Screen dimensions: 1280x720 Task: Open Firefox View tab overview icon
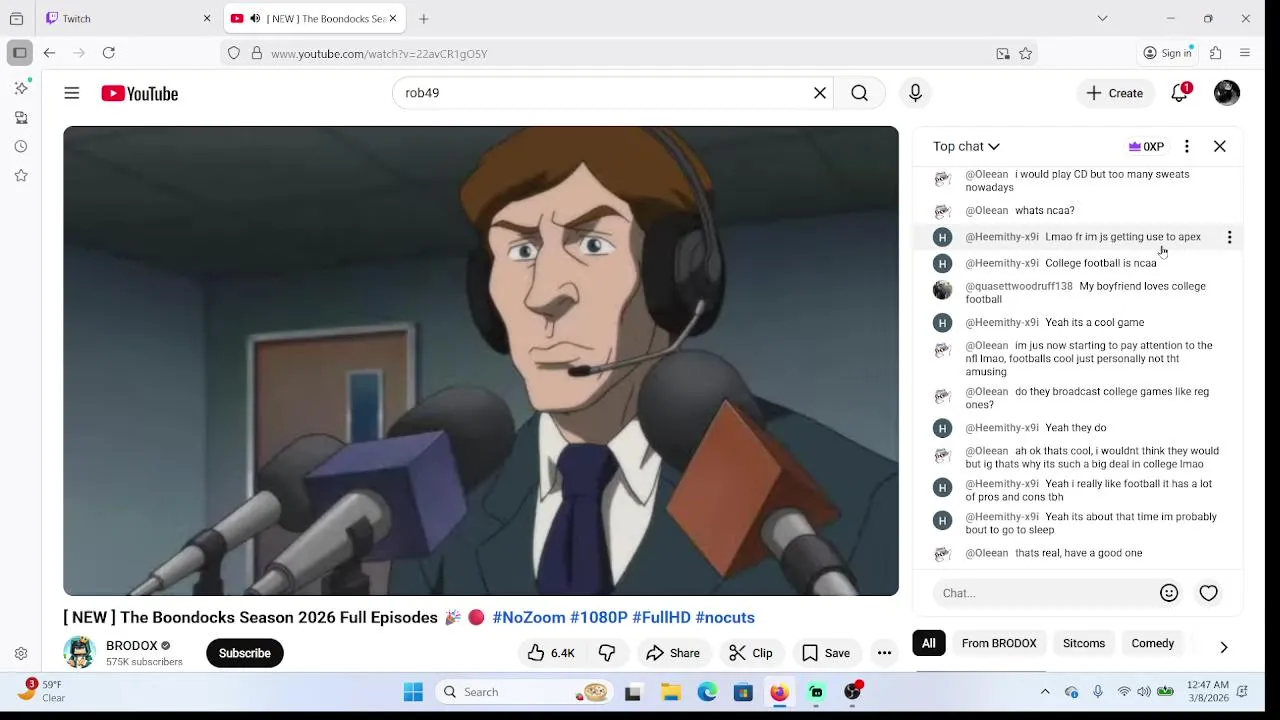16,18
